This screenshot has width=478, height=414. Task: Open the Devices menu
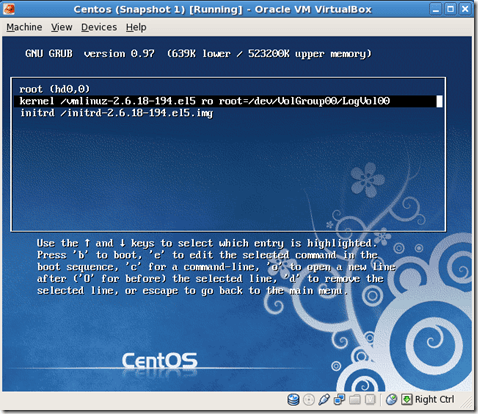coord(99,27)
